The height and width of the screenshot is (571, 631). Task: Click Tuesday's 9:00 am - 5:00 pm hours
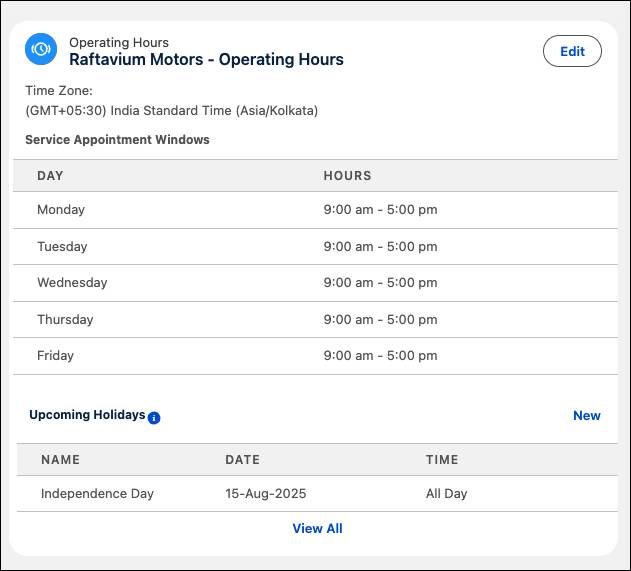click(x=380, y=247)
